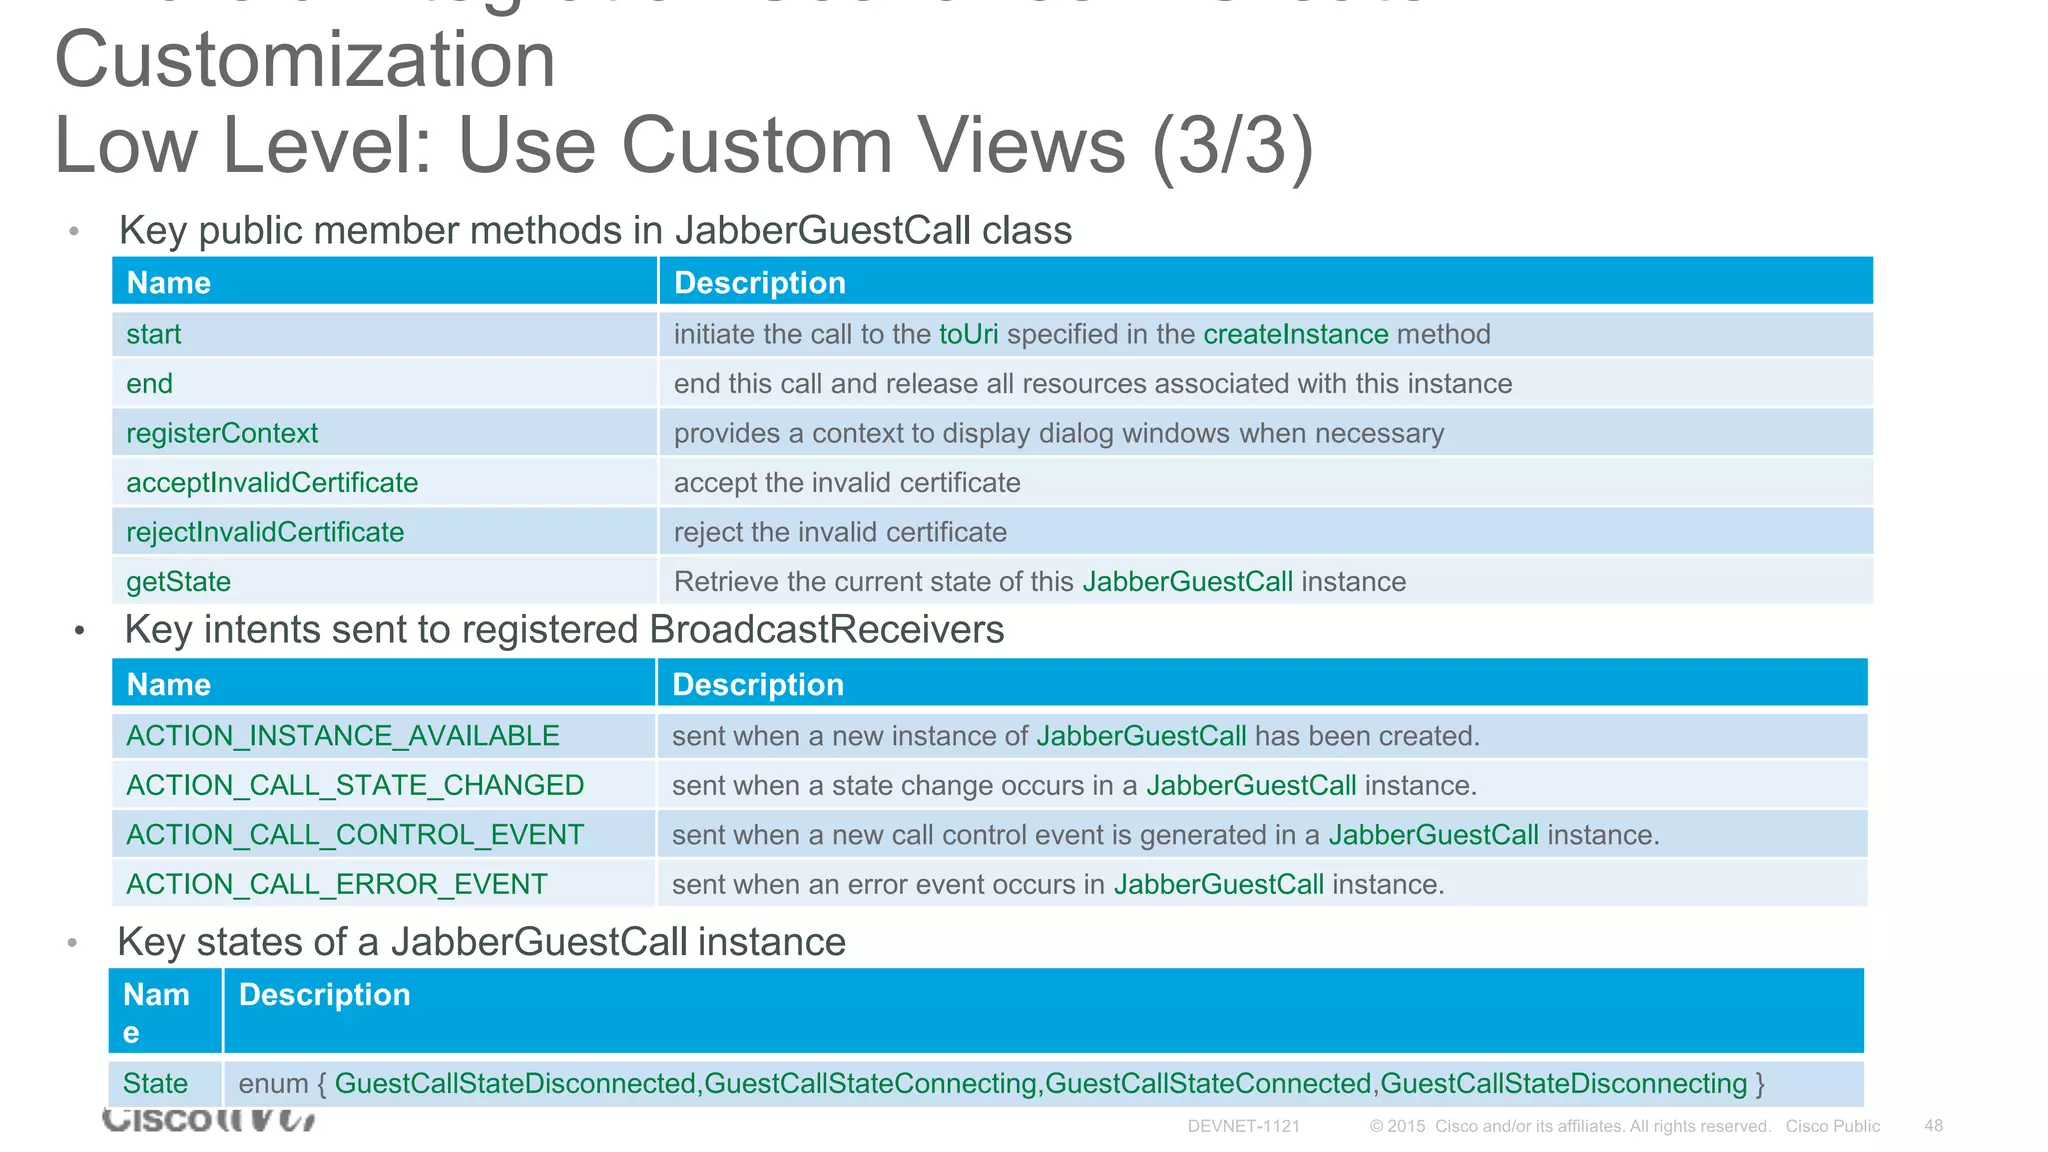Viewport: 2048px width, 1152px height.
Task: Click the 'Cisco Public' footer label
Action: coord(1833,1126)
